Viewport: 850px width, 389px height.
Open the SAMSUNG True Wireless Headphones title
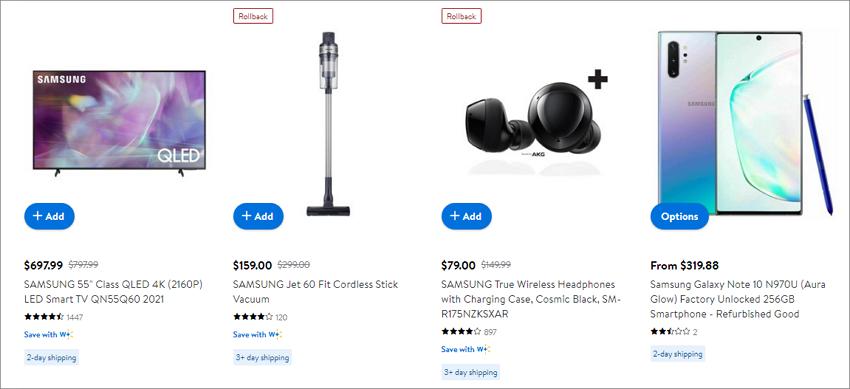(x=531, y=299)
